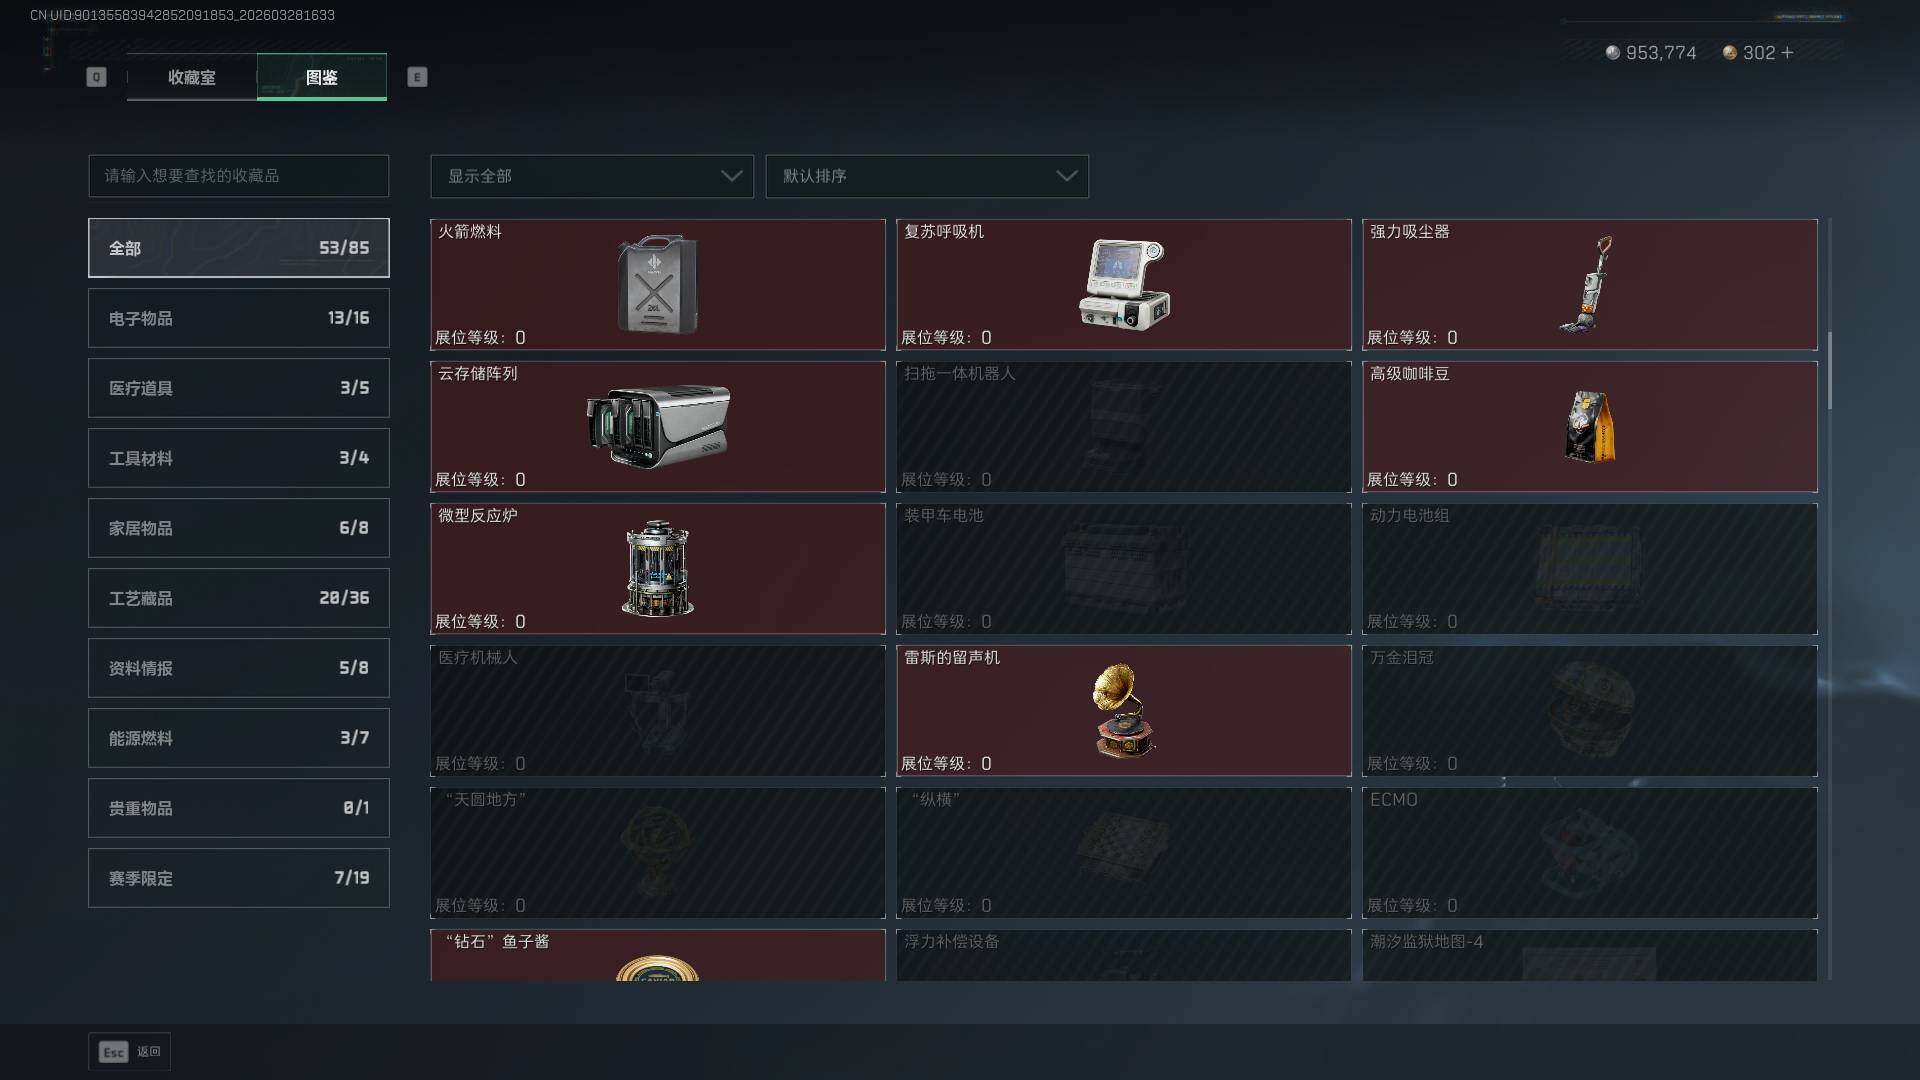The height and width of the screenshot is (1080, 1920).
Task: Switch to the 收藏室 tab
Action: pyautogui.click(x=192, y=77)
